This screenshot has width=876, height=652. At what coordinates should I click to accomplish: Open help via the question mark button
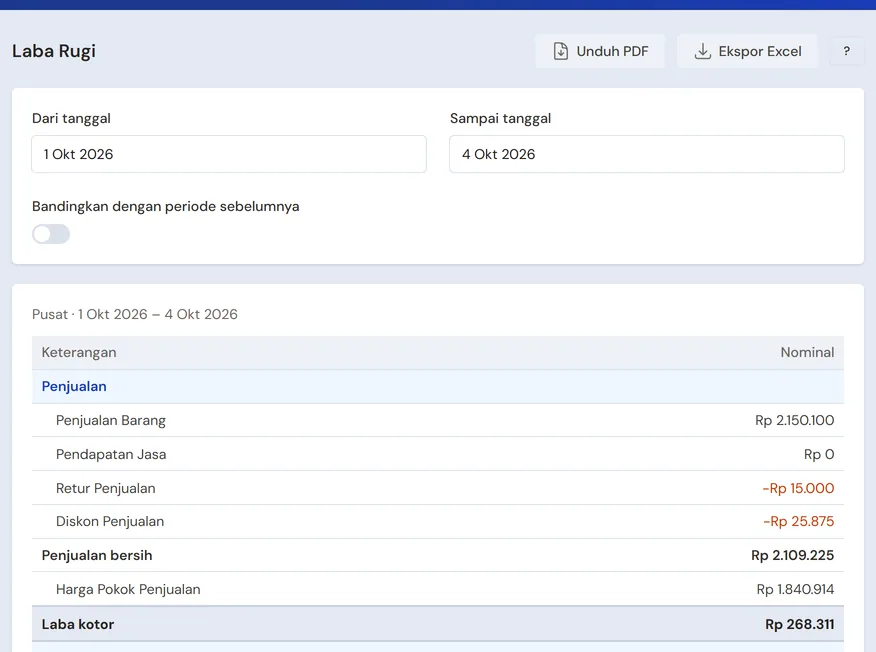pyautogui.click(x=846, y=51)
